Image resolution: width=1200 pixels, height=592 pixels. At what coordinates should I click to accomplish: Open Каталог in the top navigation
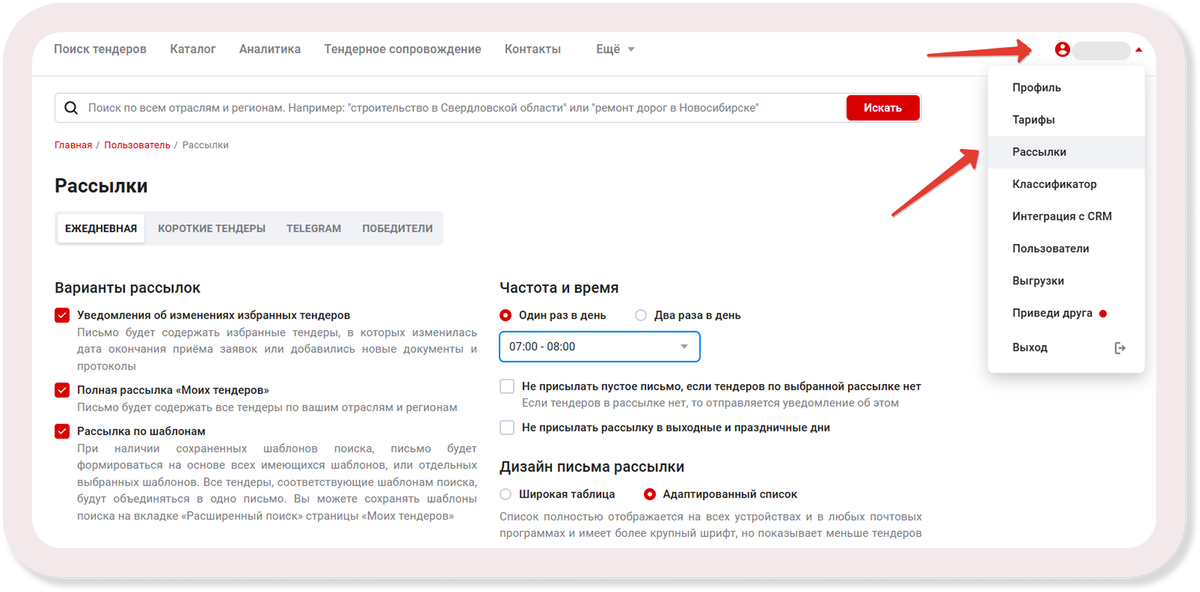(193, 49)
